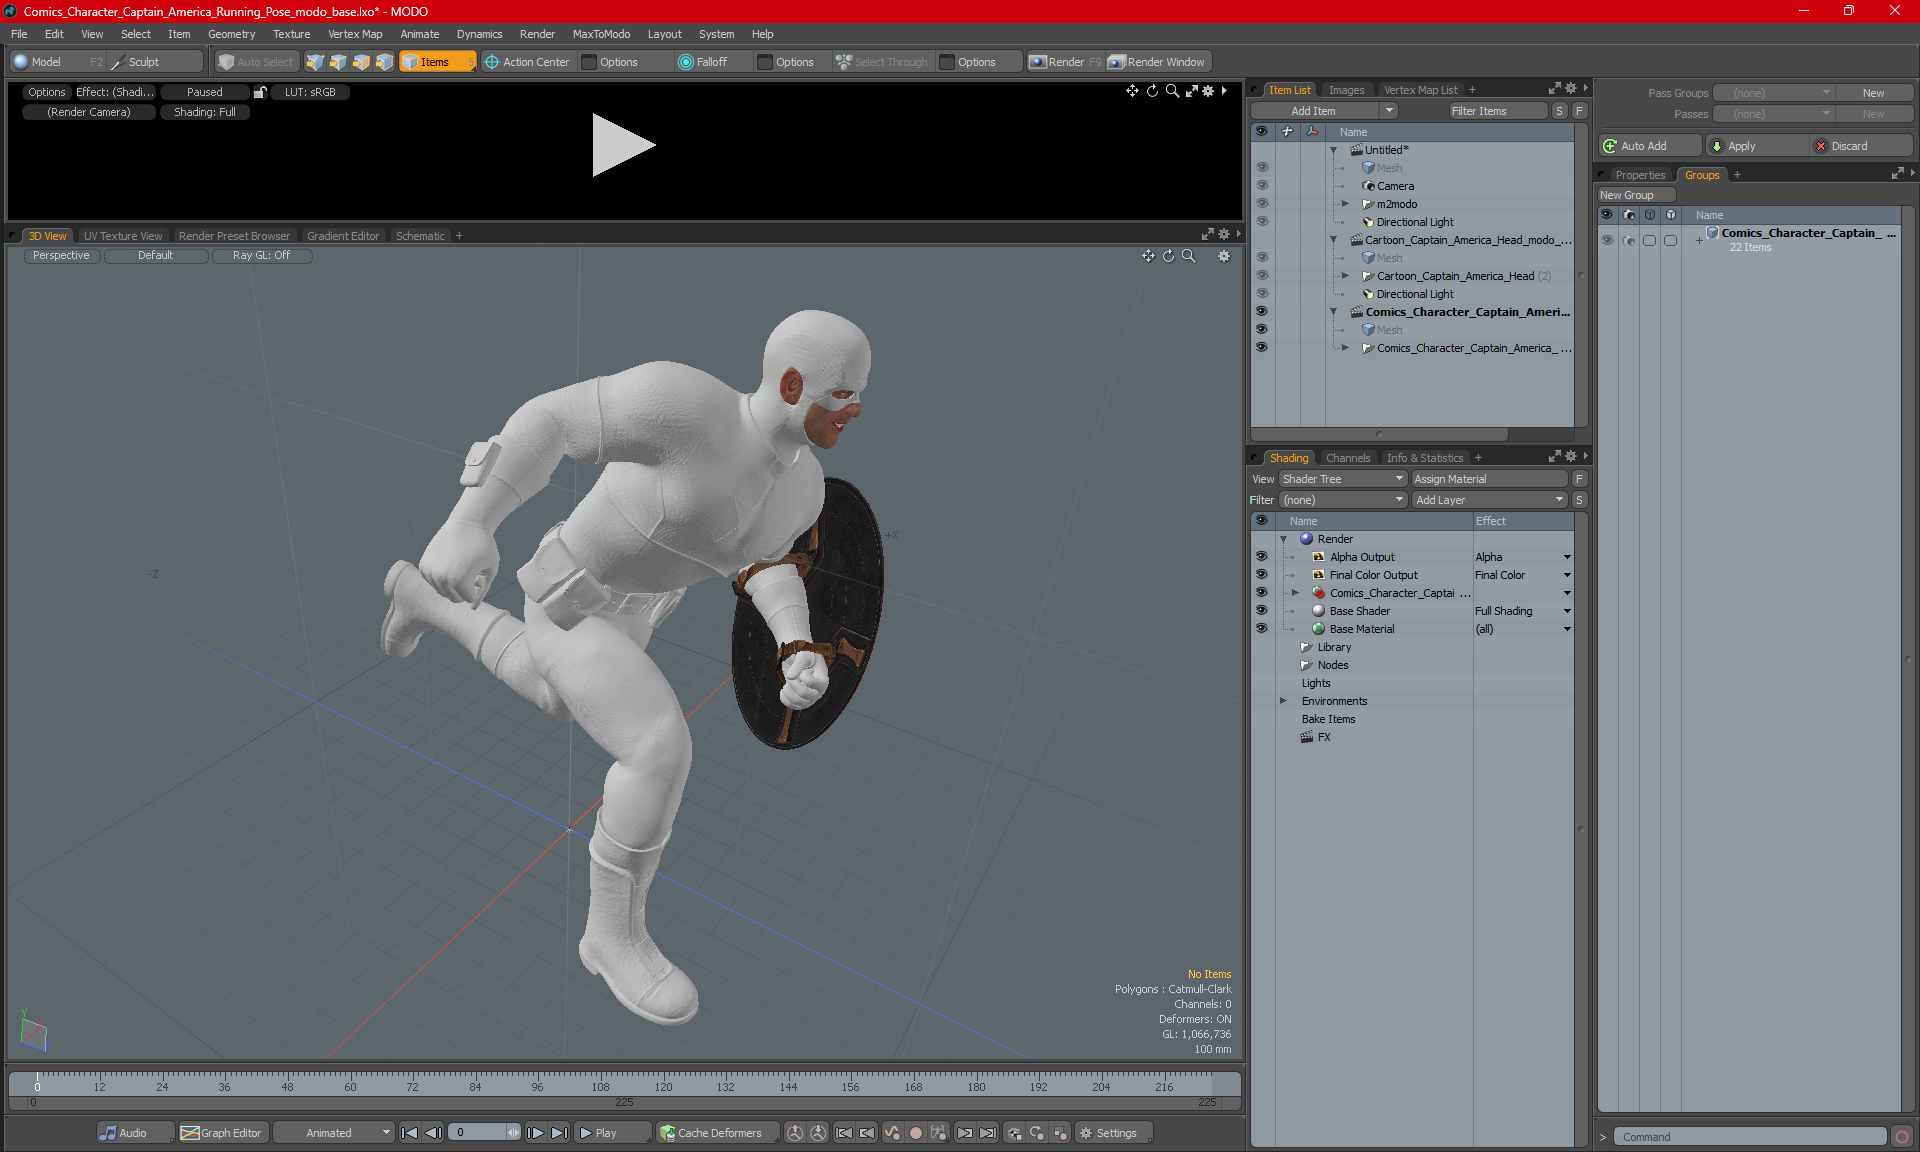Activate Items selection mode

(x=437, y=62)
